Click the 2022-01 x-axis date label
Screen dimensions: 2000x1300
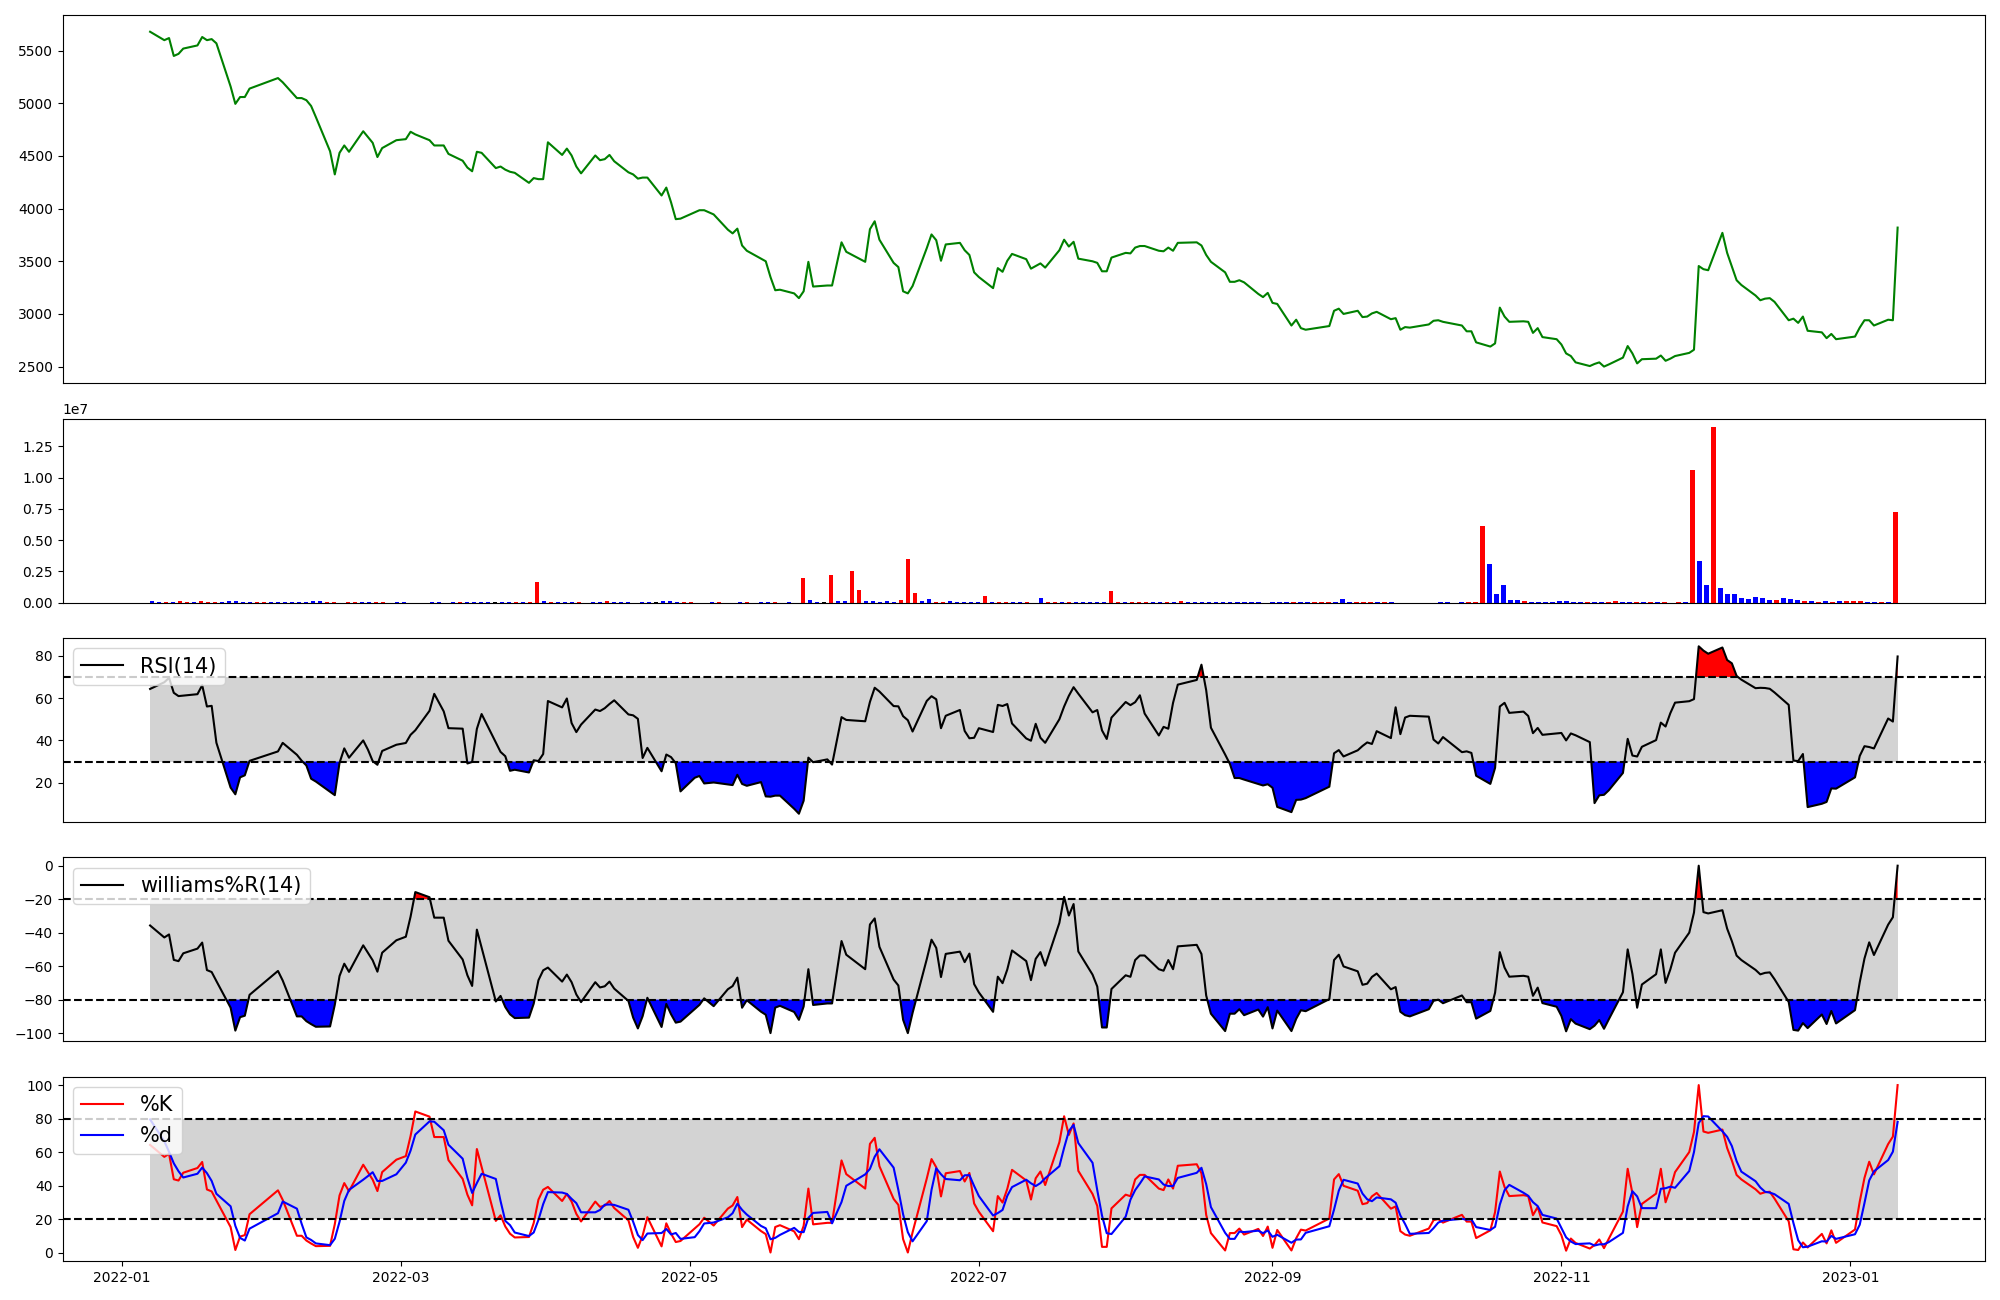[123, 1277]
